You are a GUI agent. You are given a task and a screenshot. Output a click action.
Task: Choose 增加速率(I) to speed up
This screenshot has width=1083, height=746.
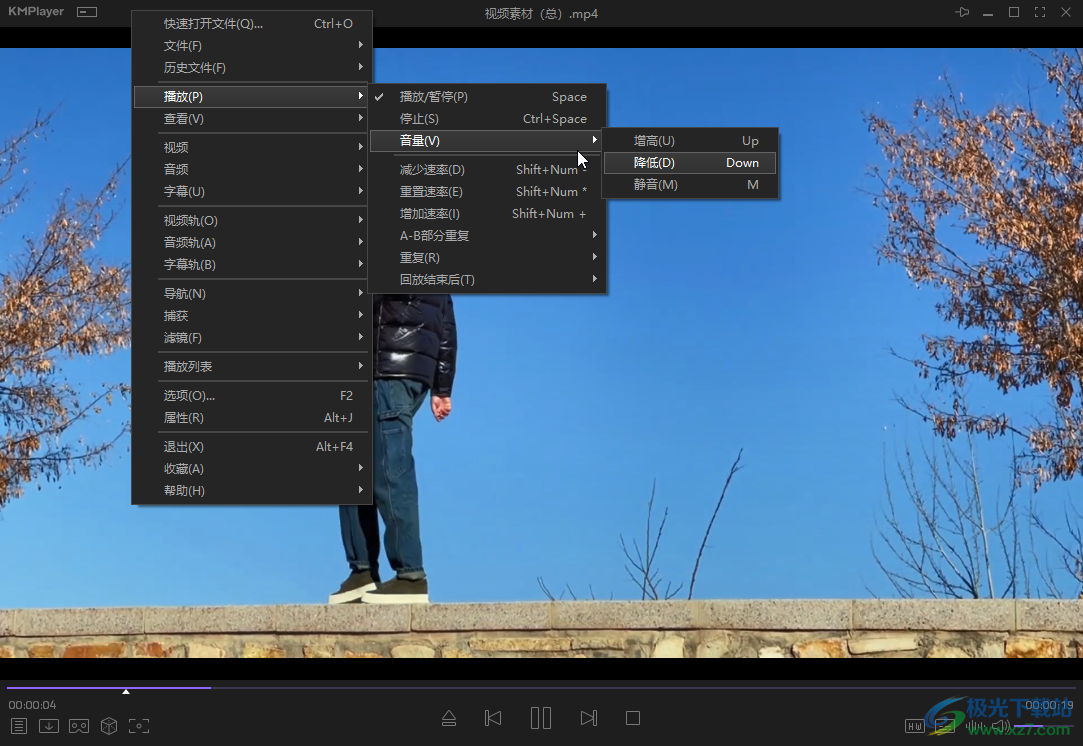tap(488, 213)
